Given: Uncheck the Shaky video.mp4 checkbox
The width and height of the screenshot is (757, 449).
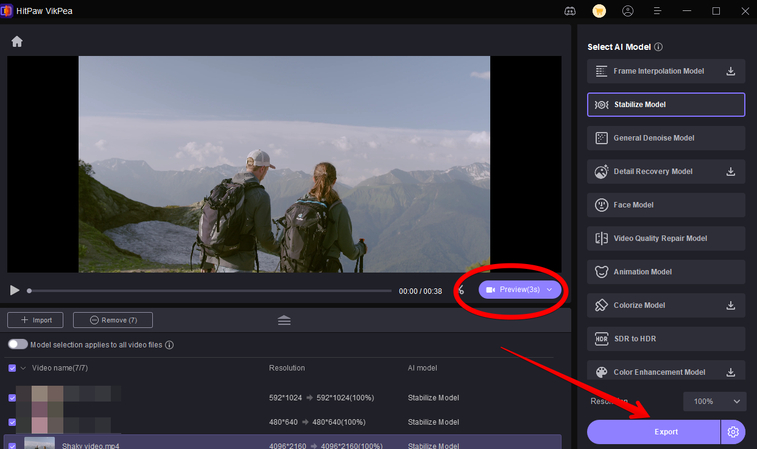Looking at the screenshot, I should tap(12, 446).
